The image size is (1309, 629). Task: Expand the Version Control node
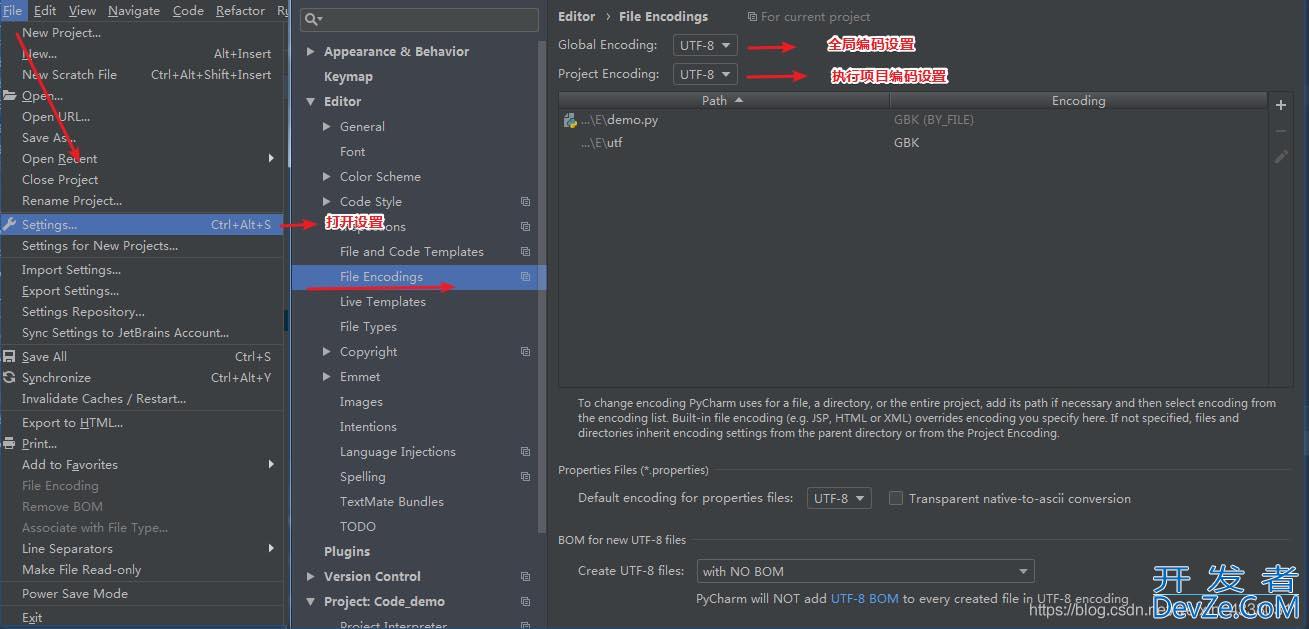(311, 577)
